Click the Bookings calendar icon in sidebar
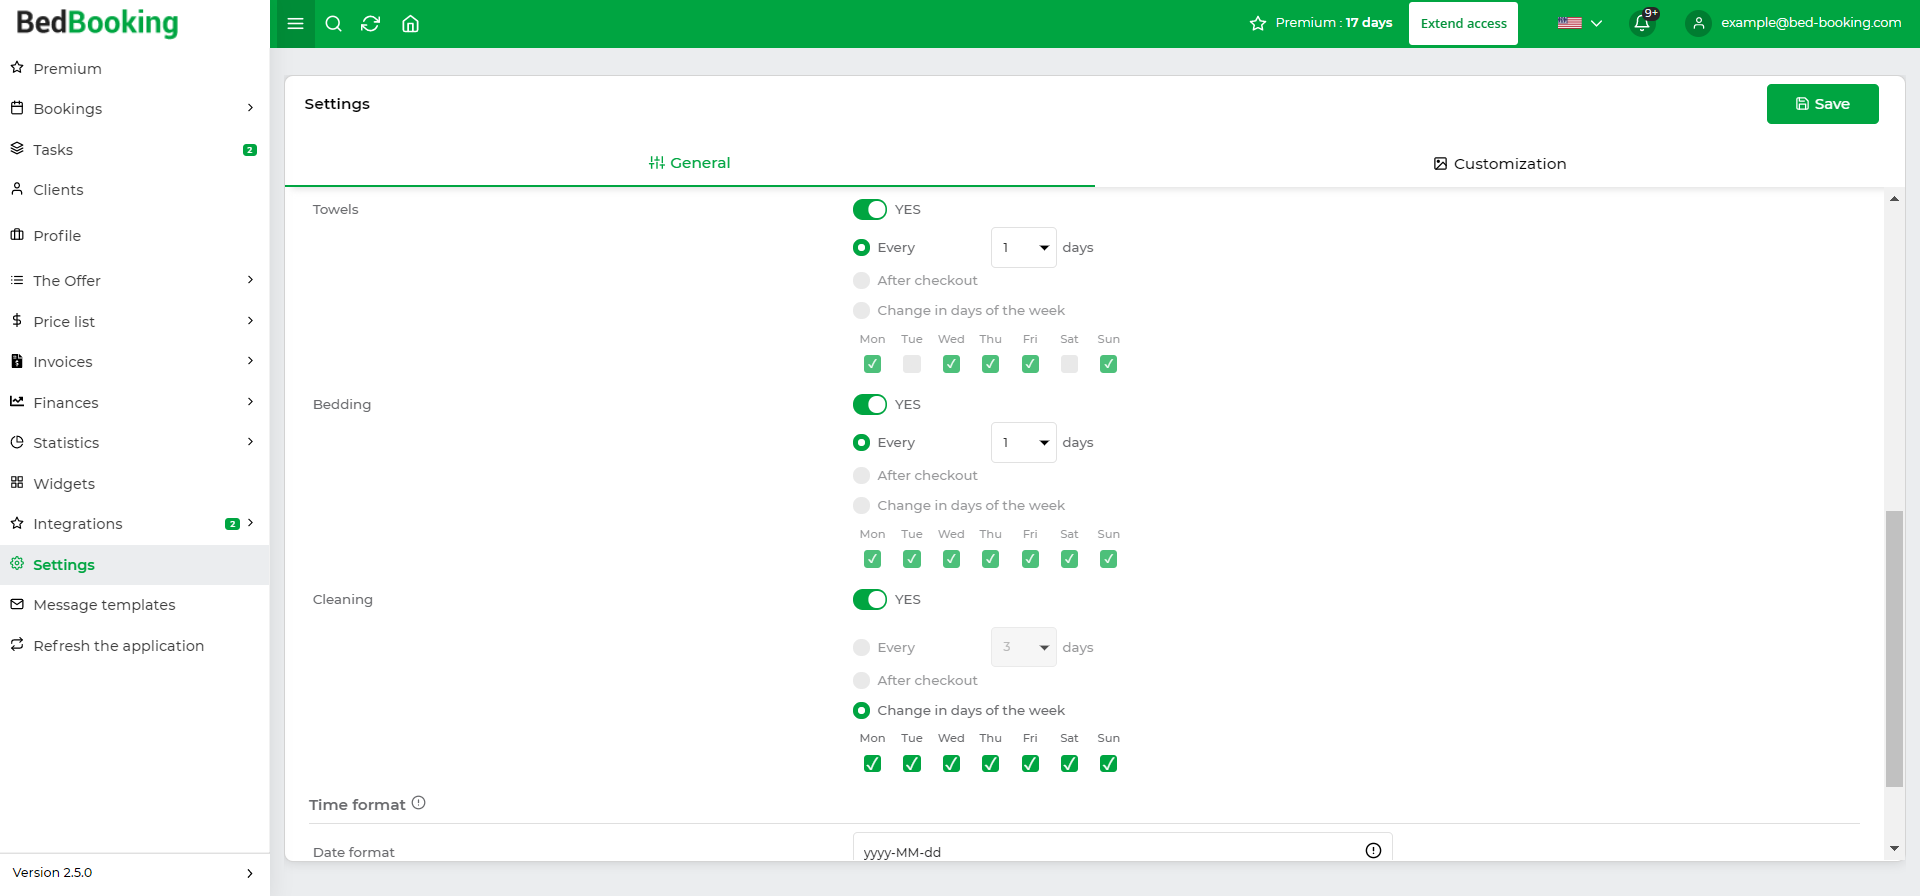This screenshot has width=1920, height=896. point(17,107)
